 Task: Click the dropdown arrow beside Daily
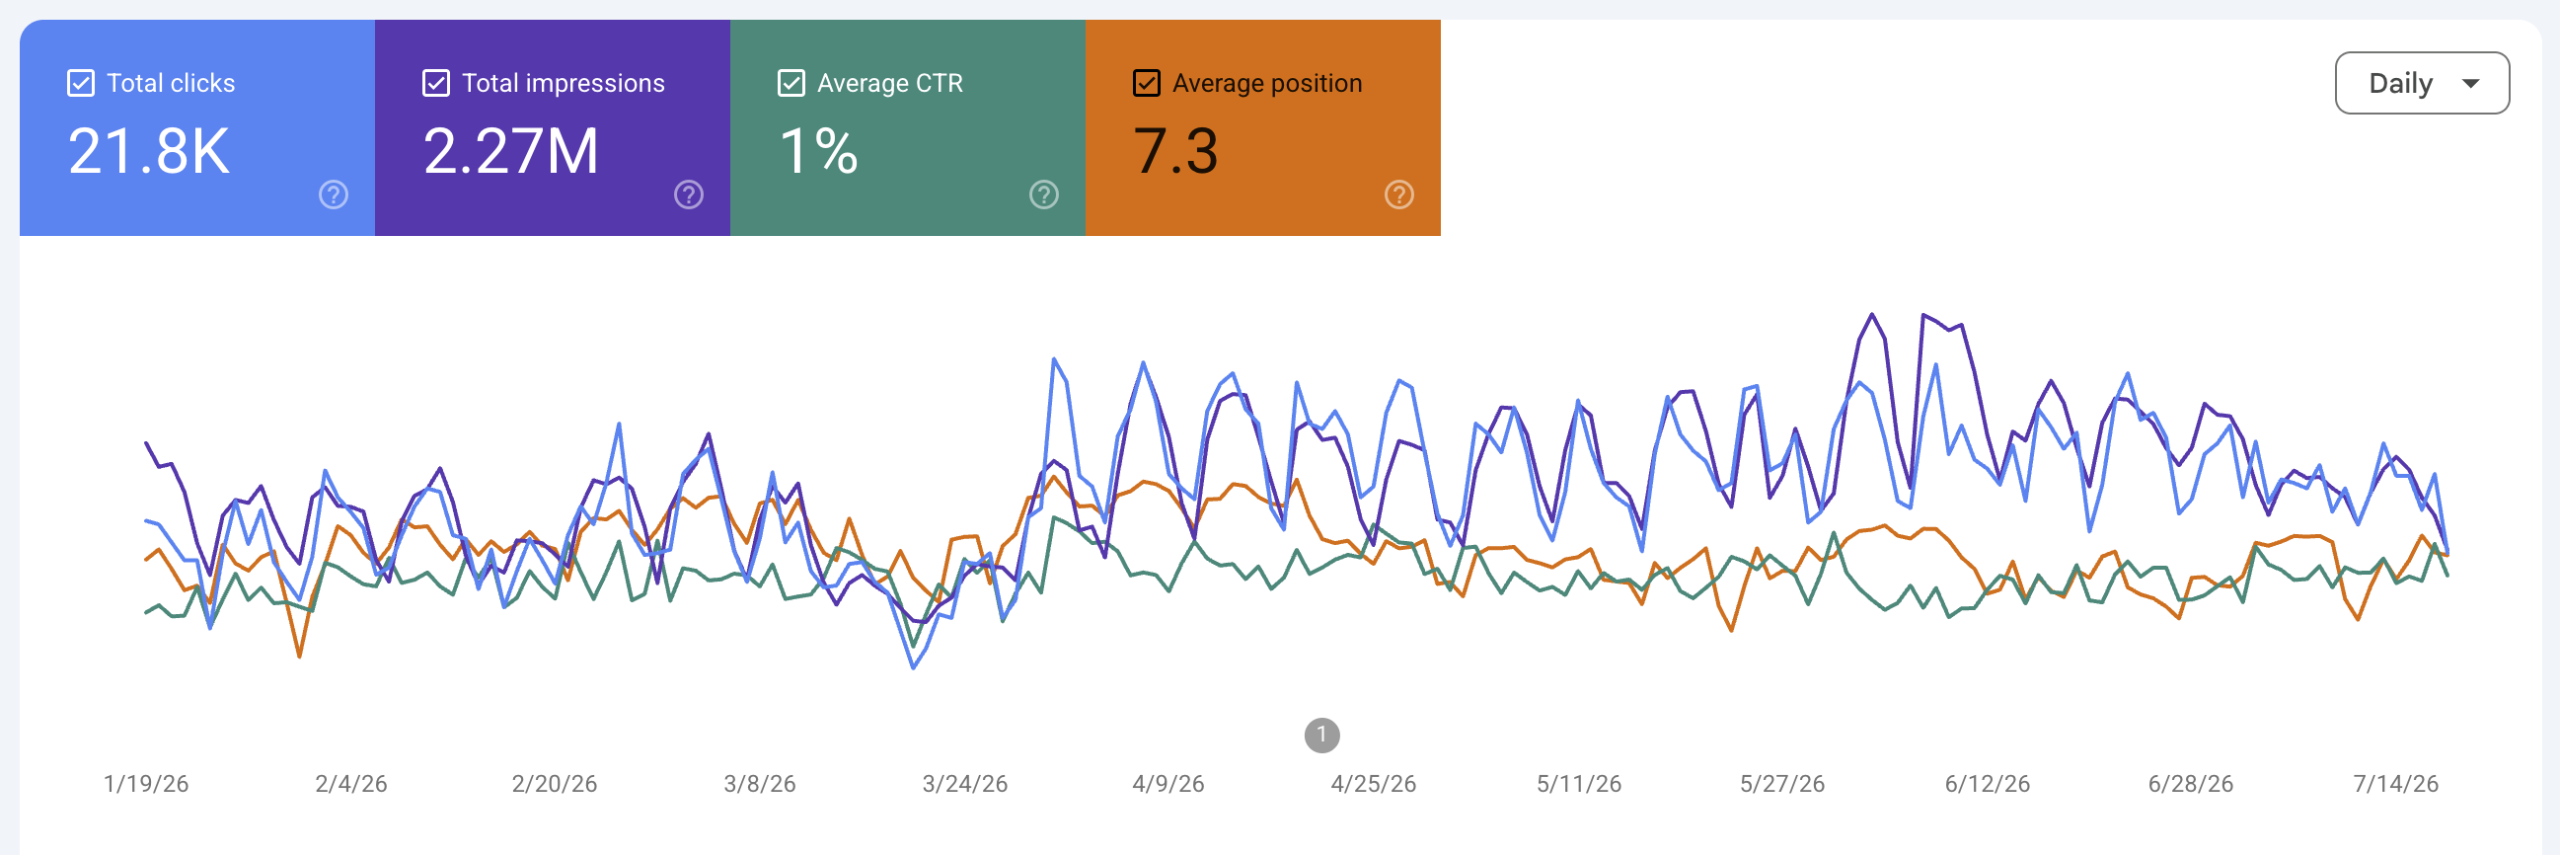(2471, 84)
